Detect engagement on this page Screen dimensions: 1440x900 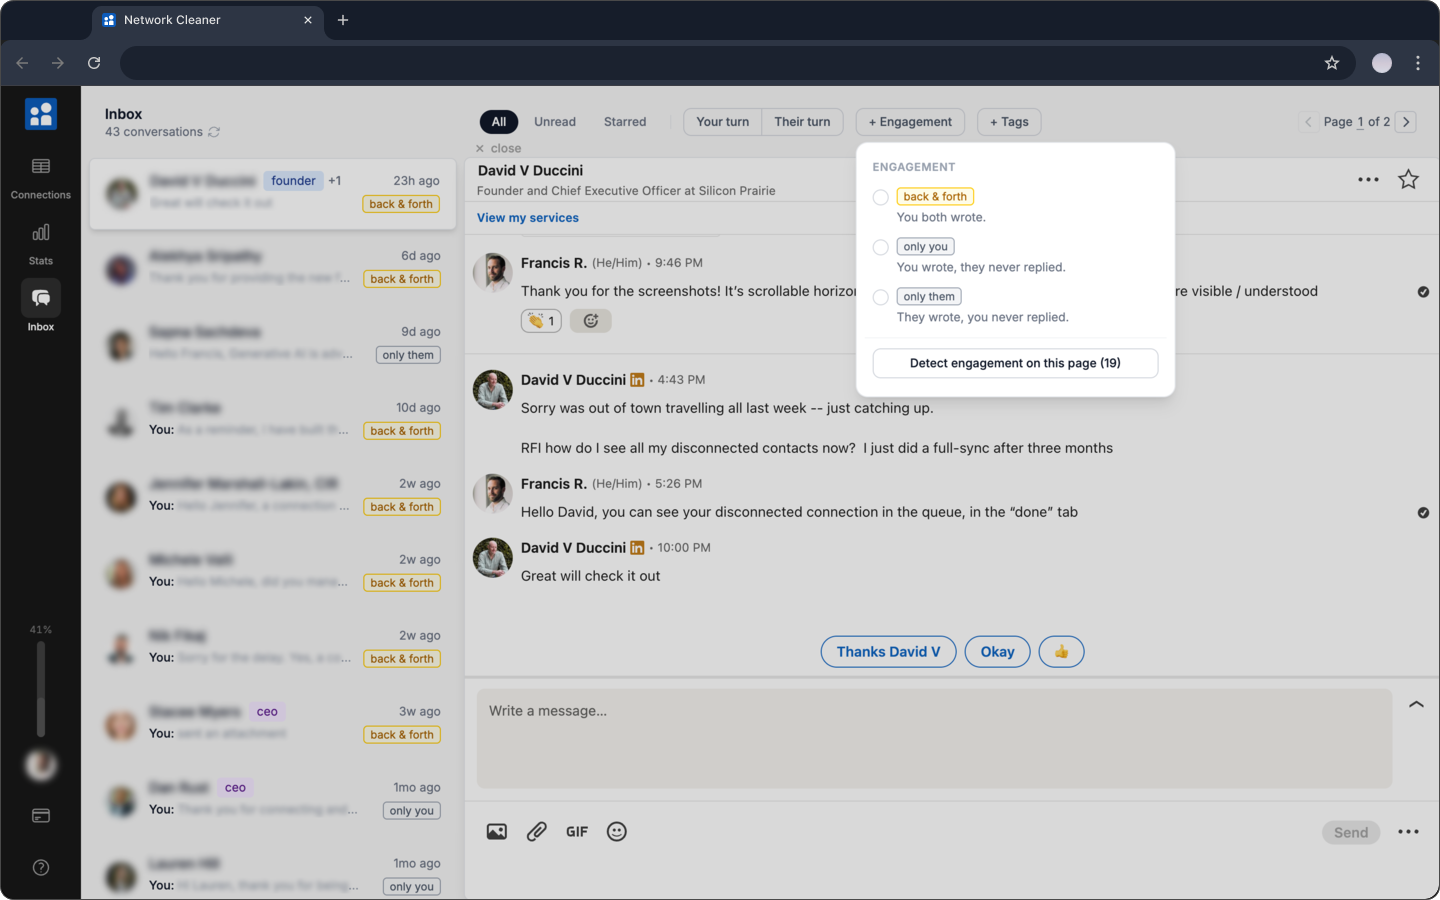tap(1015, 363)
